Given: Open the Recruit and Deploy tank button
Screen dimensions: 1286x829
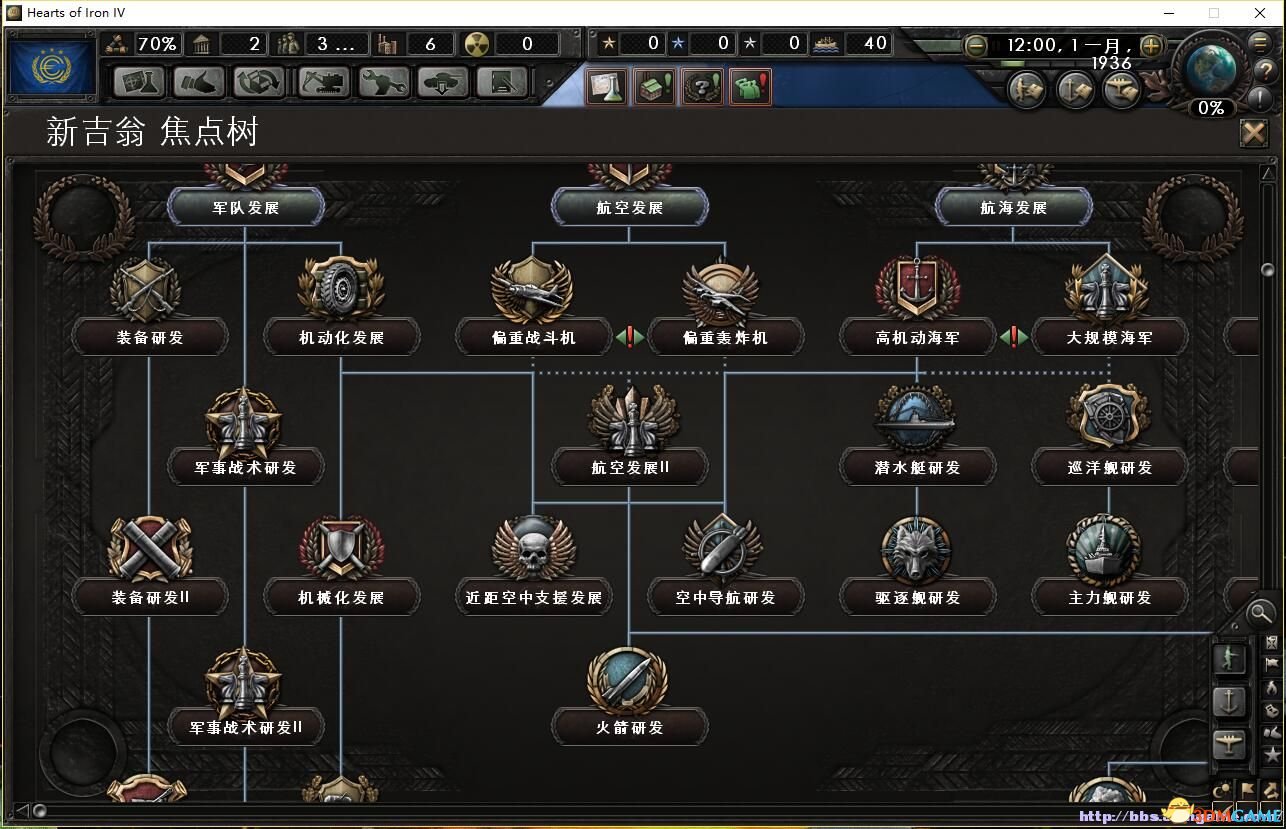Looking at the screenshot, I should coord(444,81).
